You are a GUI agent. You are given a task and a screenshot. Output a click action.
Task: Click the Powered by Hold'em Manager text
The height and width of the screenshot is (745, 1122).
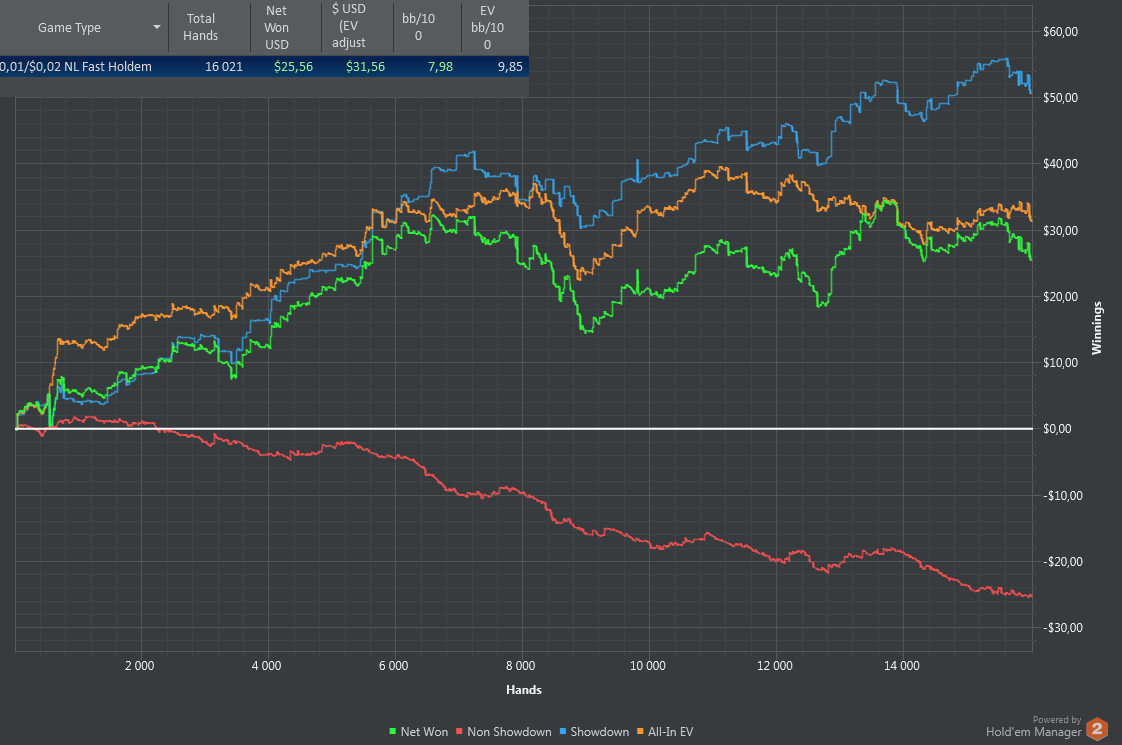coord(1034,726)
